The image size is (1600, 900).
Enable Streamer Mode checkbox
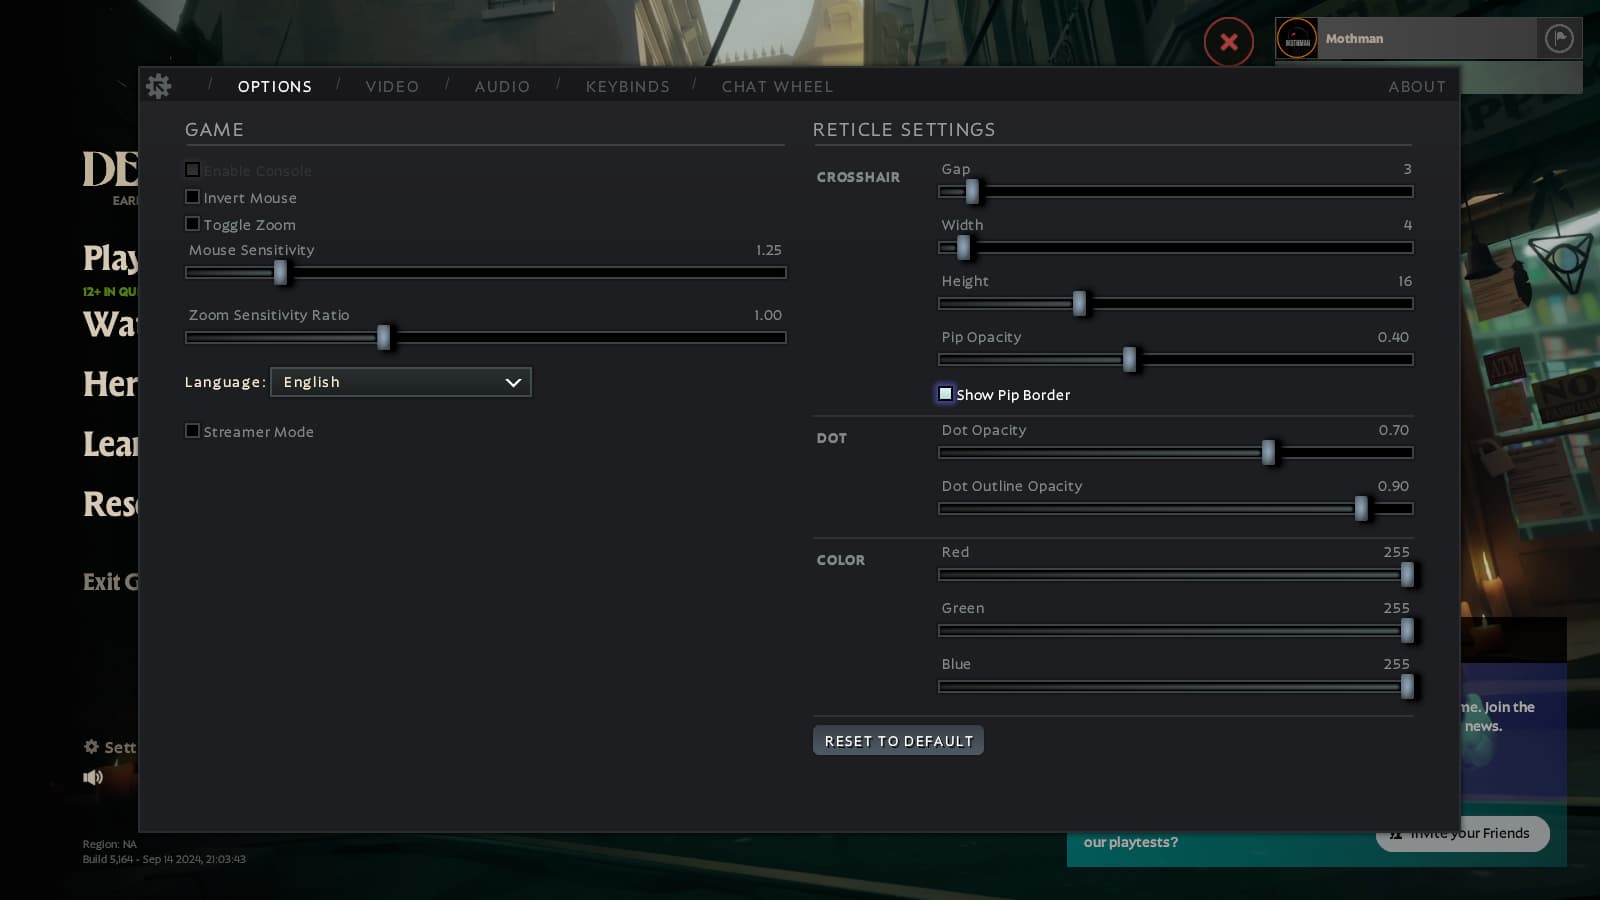193,431
